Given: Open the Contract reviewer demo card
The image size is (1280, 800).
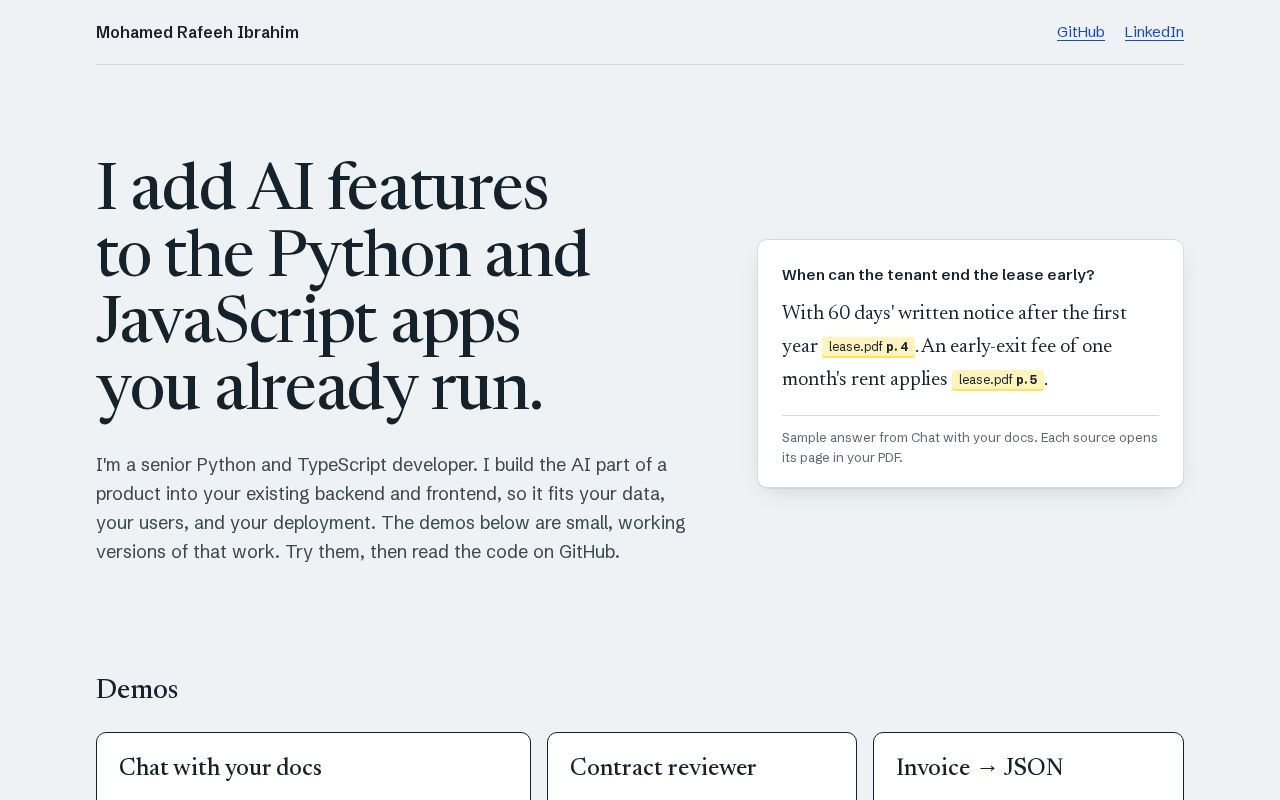Looking at the screenshot, I should 702,767.
